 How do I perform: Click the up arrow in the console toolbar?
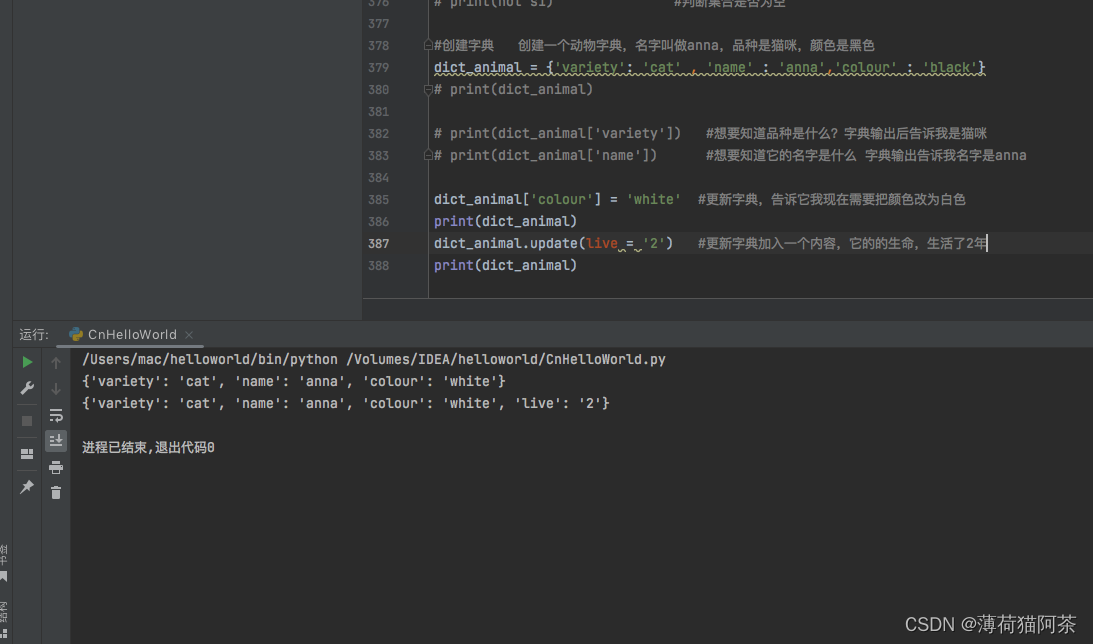(55, 361)
